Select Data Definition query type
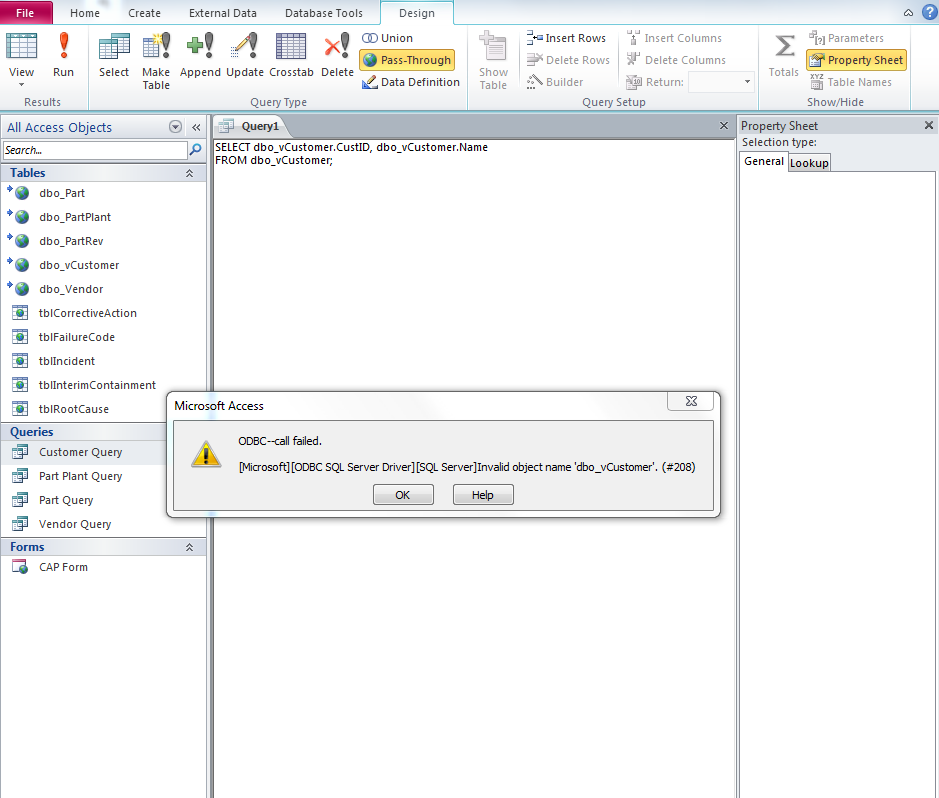Viewport: 939px width, 798px height. click(x=411, y=82)
